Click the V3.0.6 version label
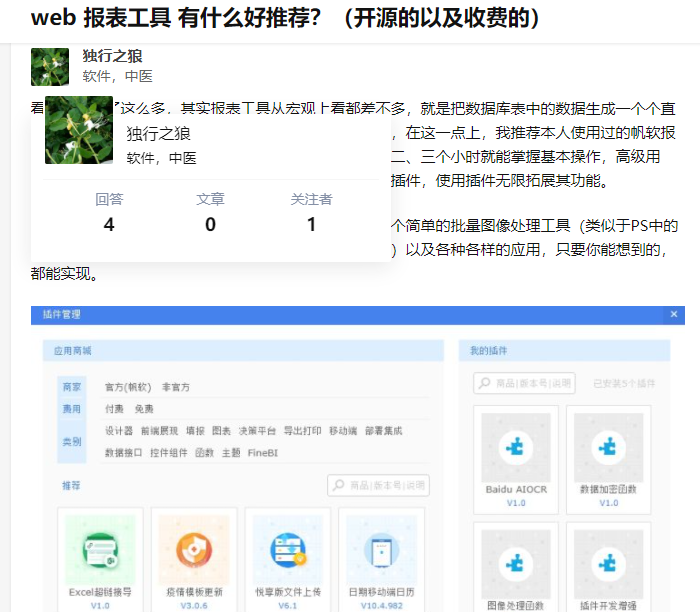The width and height of the screenshot is (700, 612). [194, 605]
